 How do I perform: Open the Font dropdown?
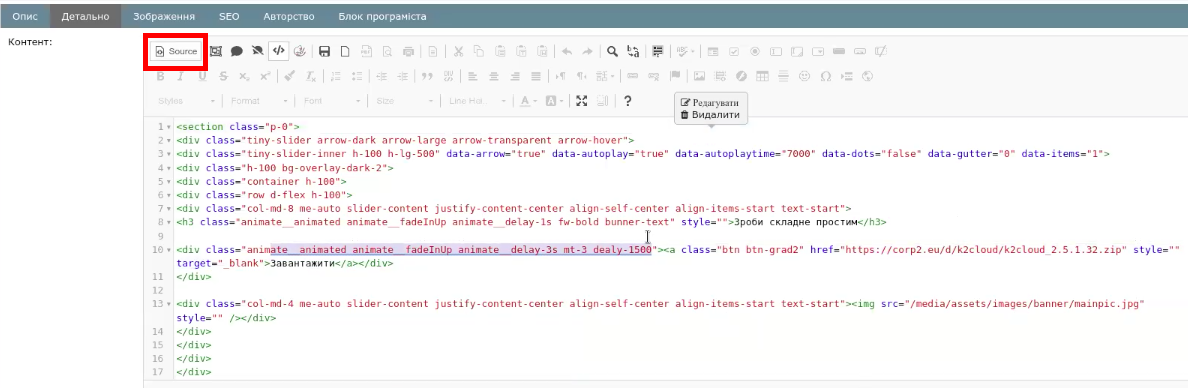point(332,101)
